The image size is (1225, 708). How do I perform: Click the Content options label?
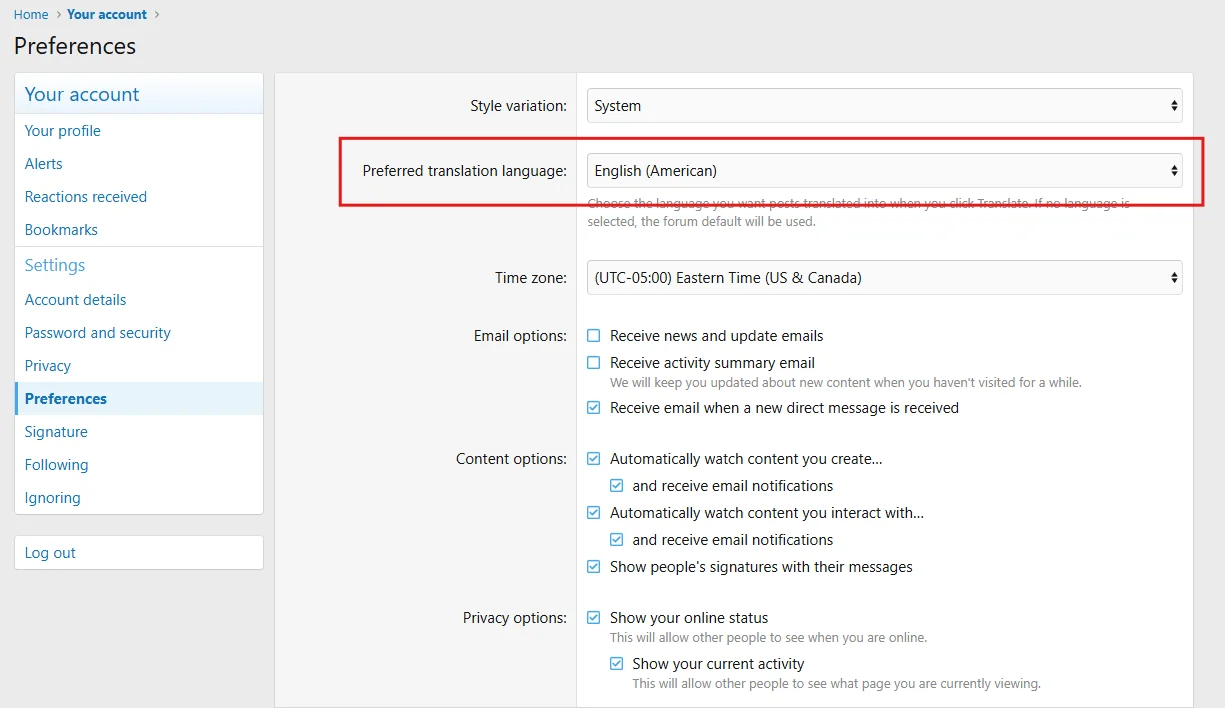(x=511, y=459)
